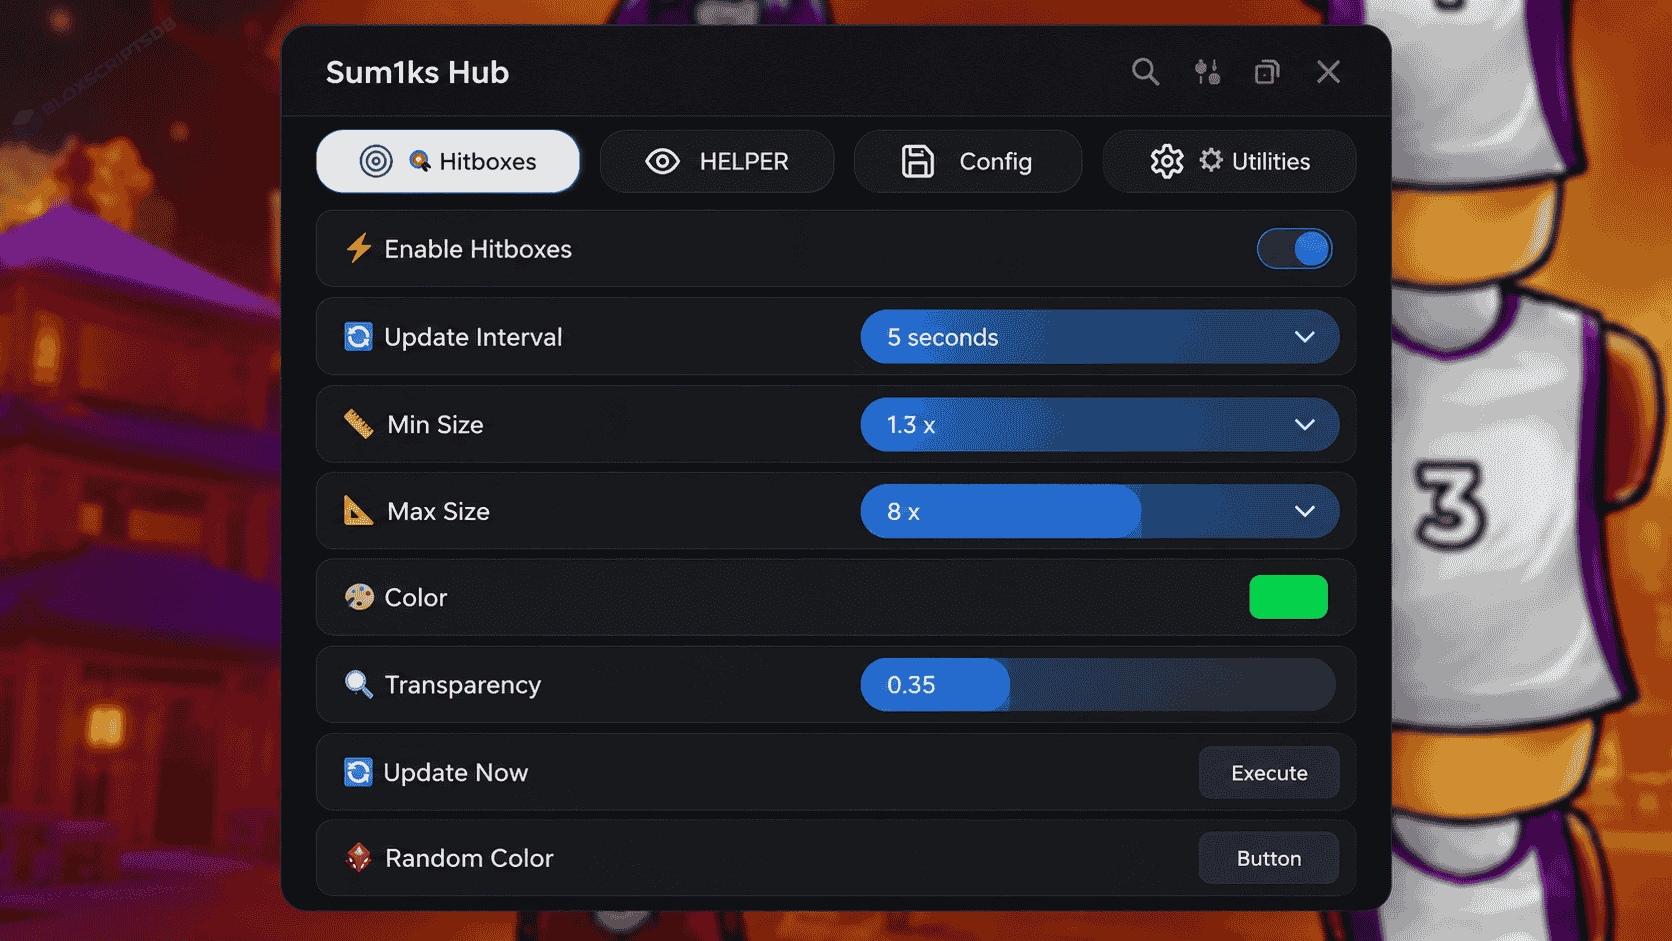1672x941 pixels.
Task: Close the Sum1ks Hub window
Action: pyautogui.click(x=1328, y=72)
